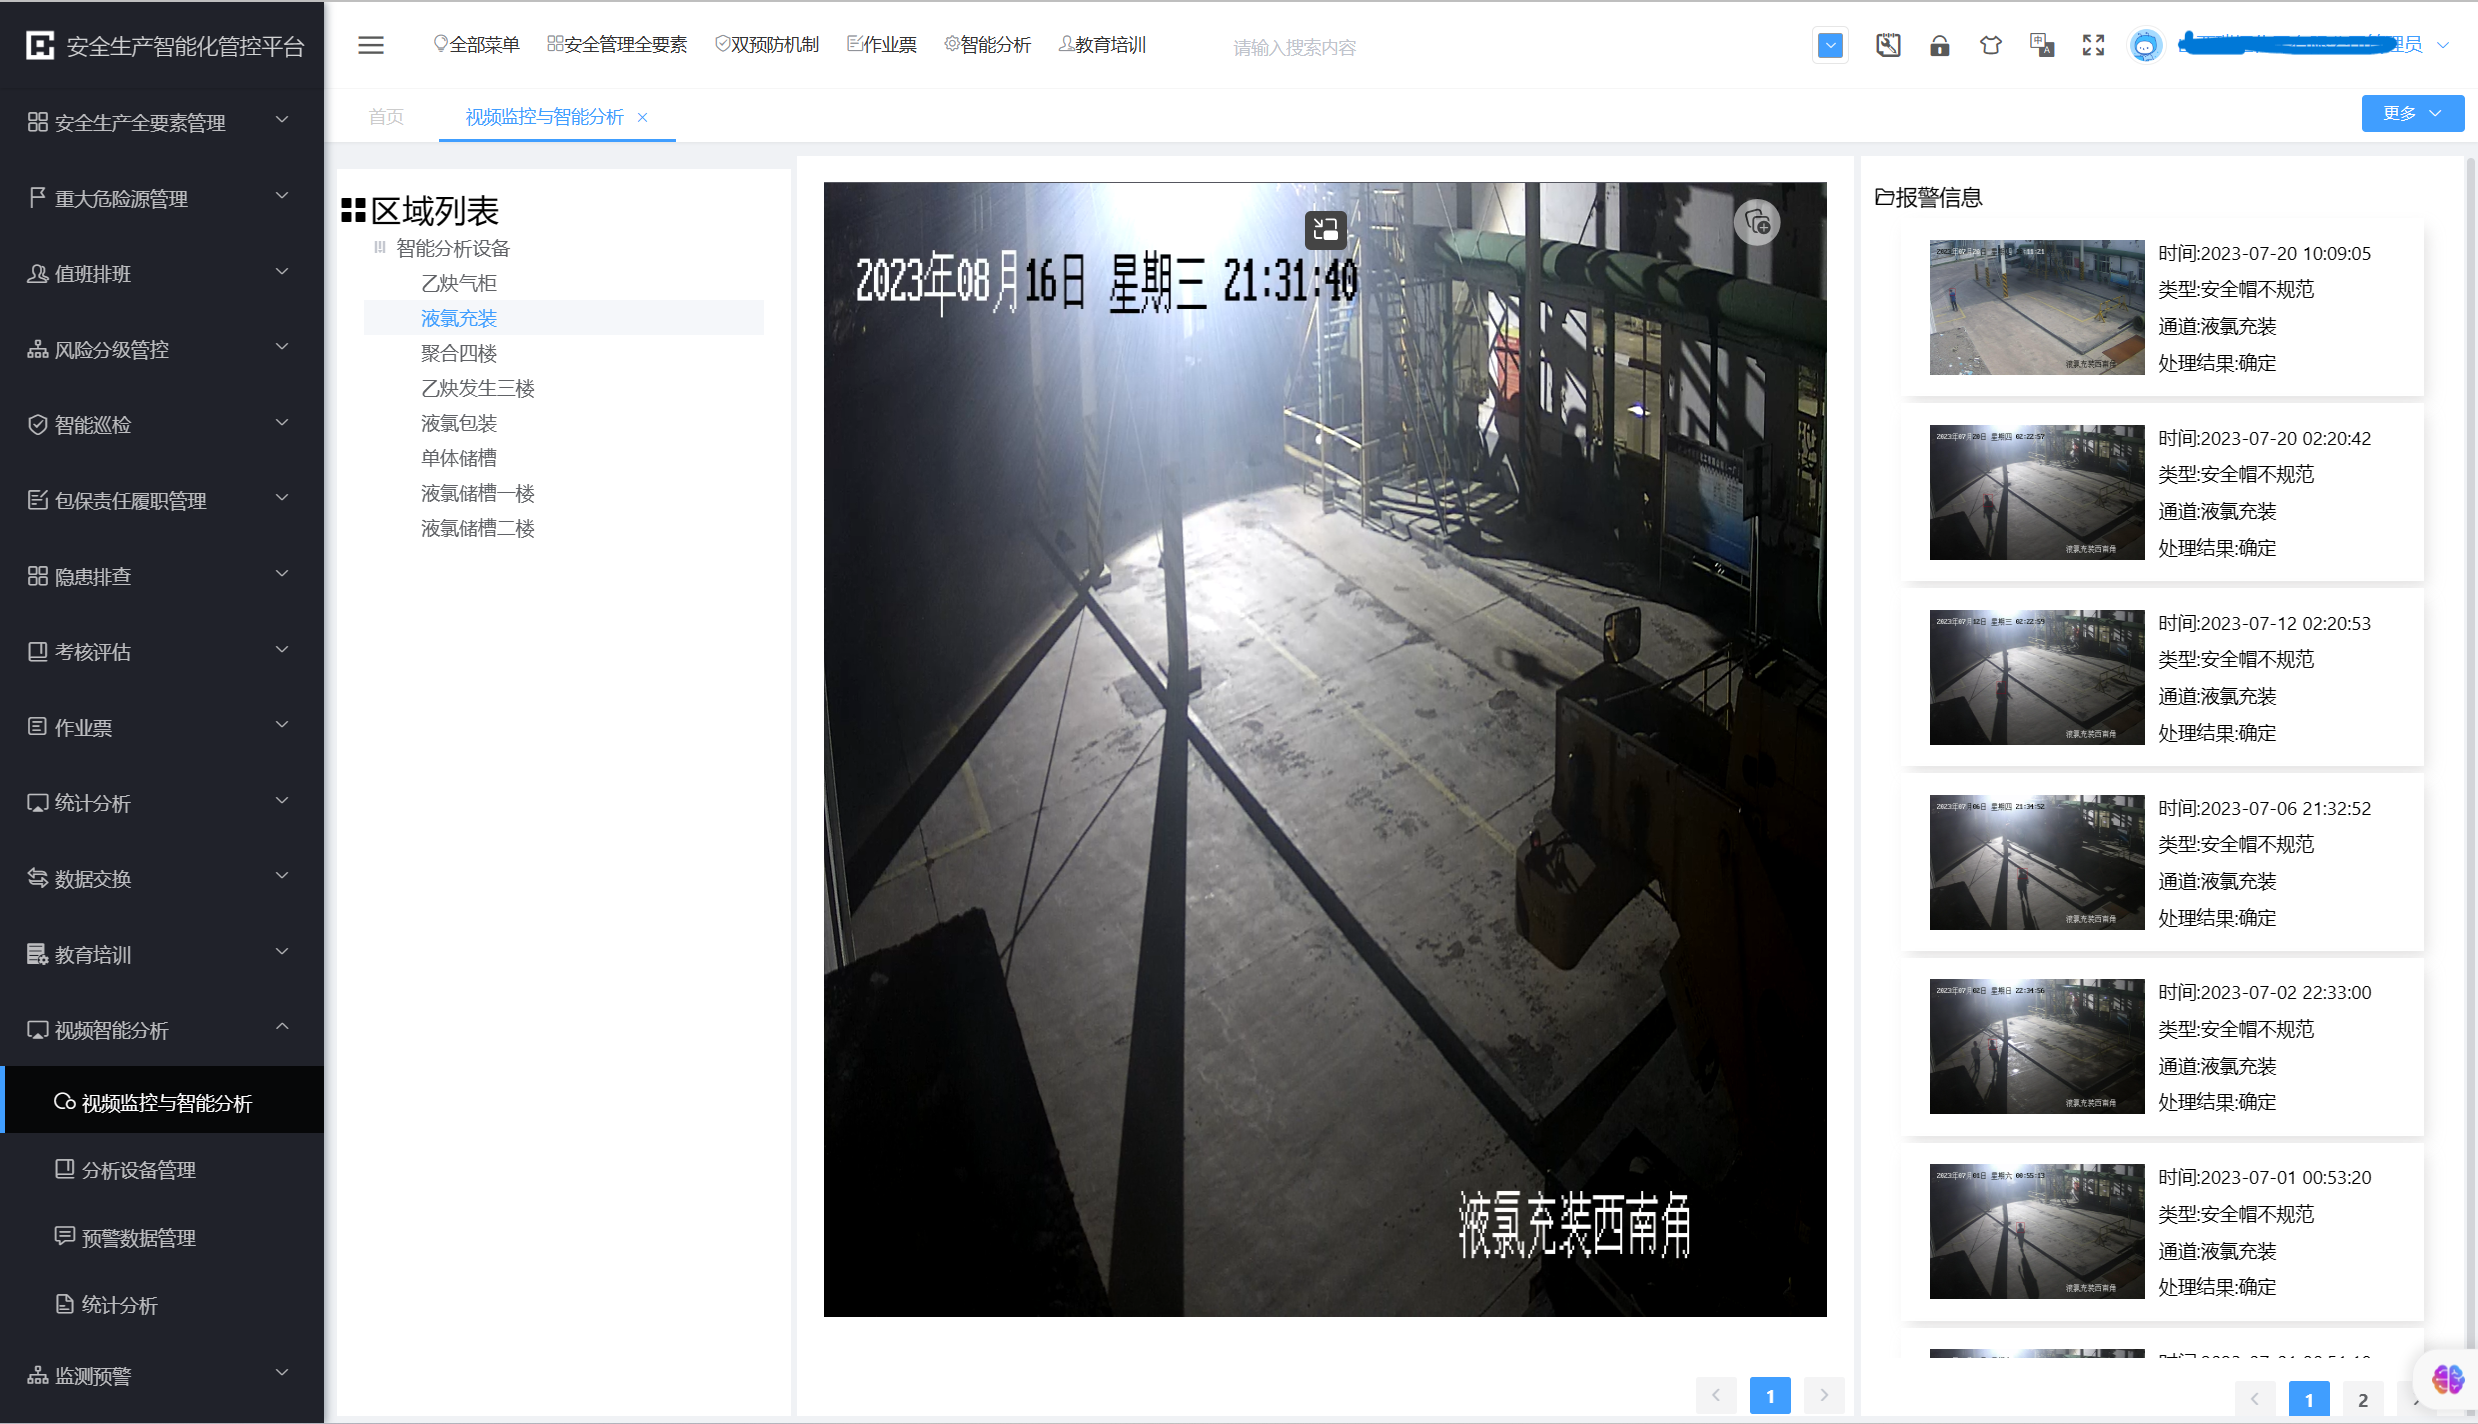
Task: Click the language translate icon
Action: click(2042, 45)
